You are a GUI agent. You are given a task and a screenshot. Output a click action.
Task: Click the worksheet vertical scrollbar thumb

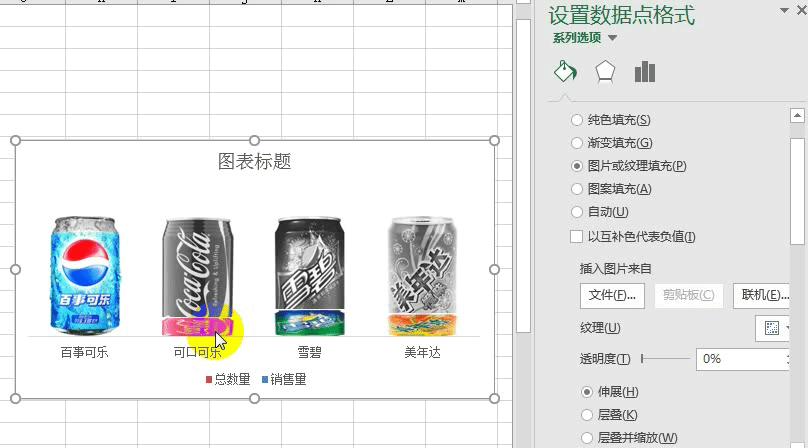click(x=523, y=175)
